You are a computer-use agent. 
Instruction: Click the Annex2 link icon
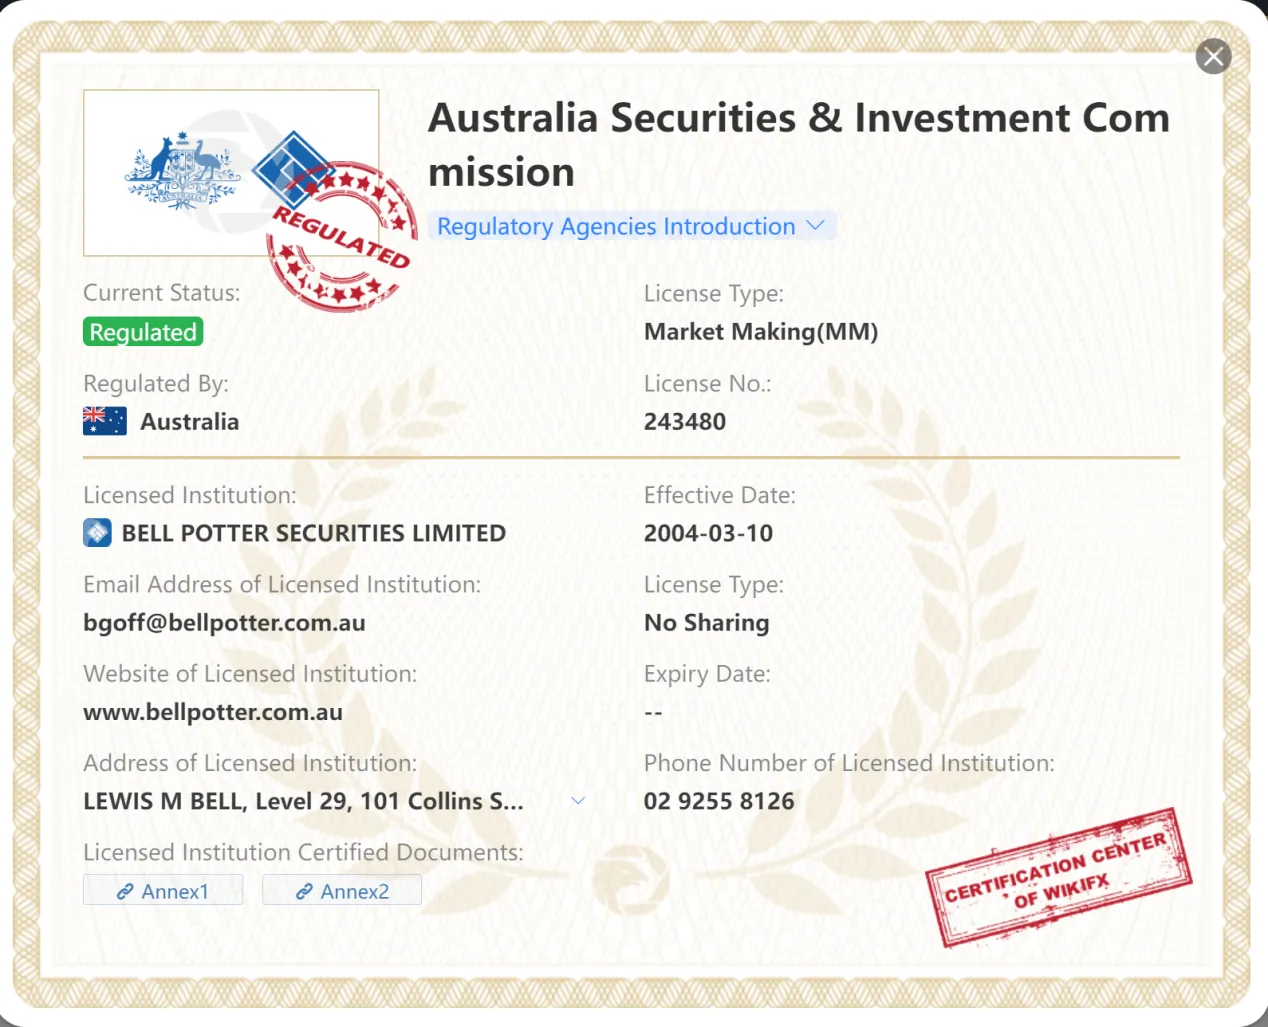(x=304, y=891)
